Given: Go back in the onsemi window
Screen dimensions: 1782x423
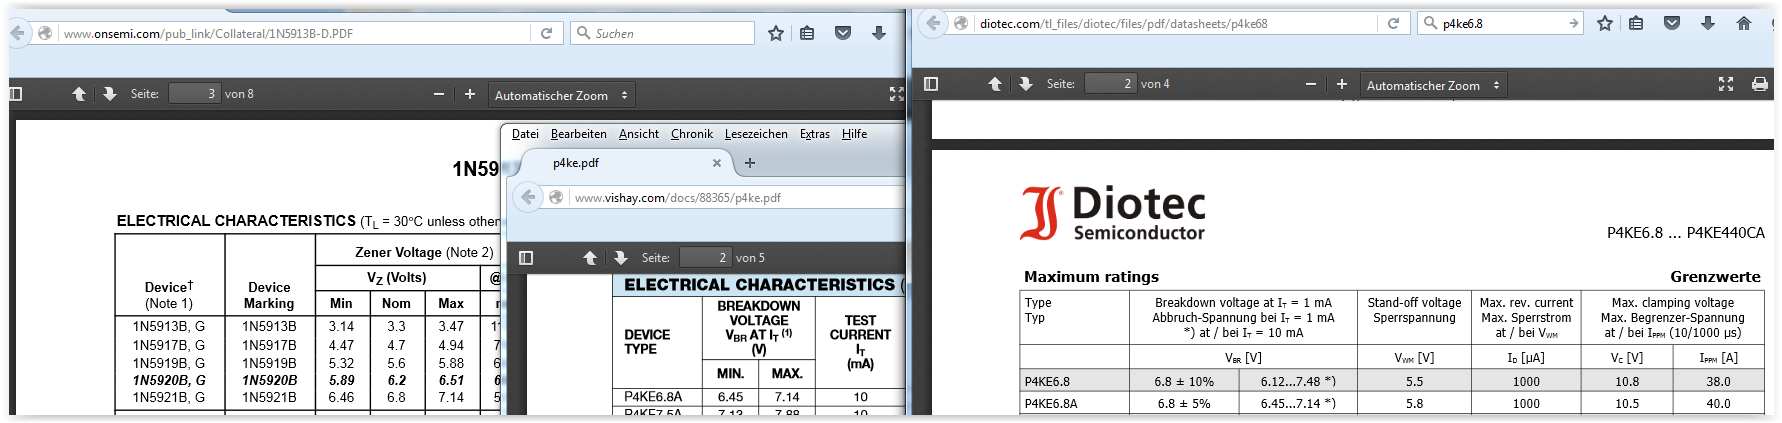Looking at the screenshot, I should tap(17, 33).
